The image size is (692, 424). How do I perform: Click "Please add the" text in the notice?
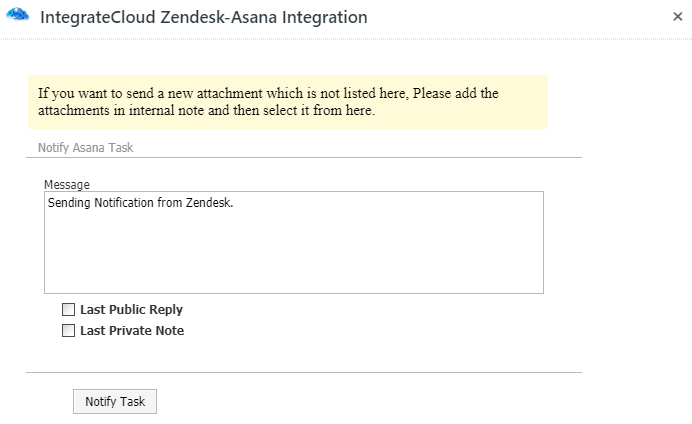pos(455,94)
